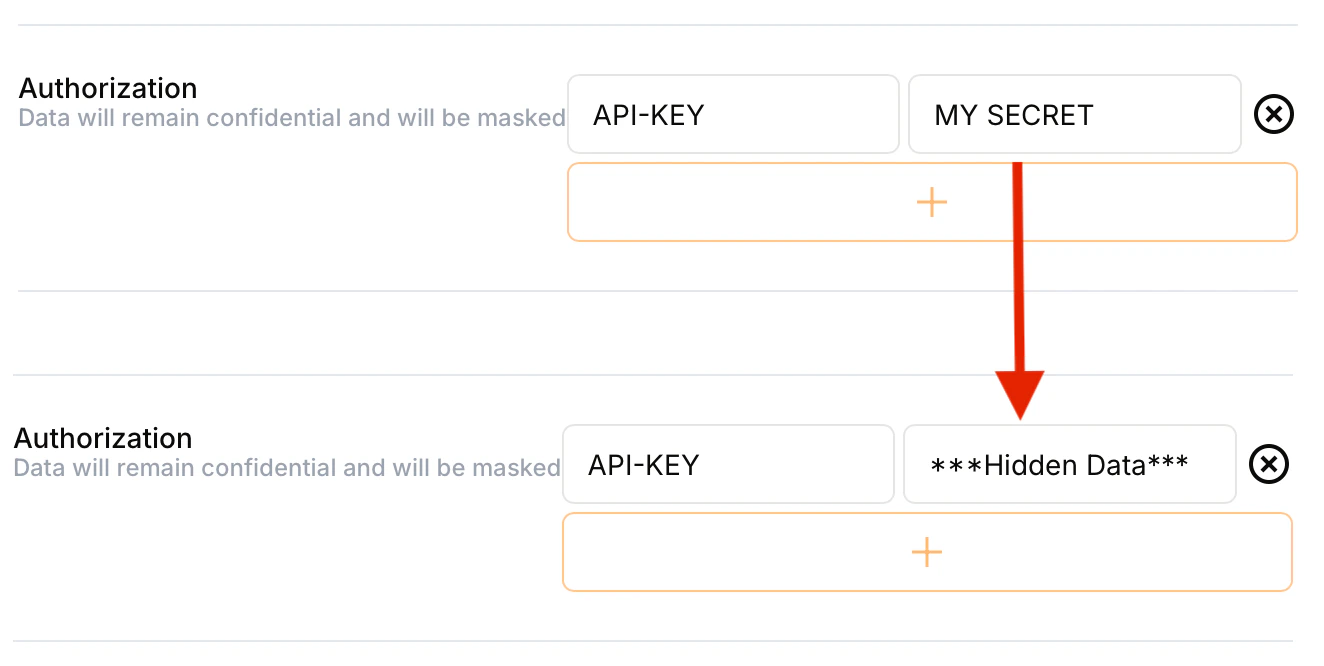The height and width of the screenshot is (666, 1324).
Task: Click the second API-KEY input field
Action: point(728,464)
